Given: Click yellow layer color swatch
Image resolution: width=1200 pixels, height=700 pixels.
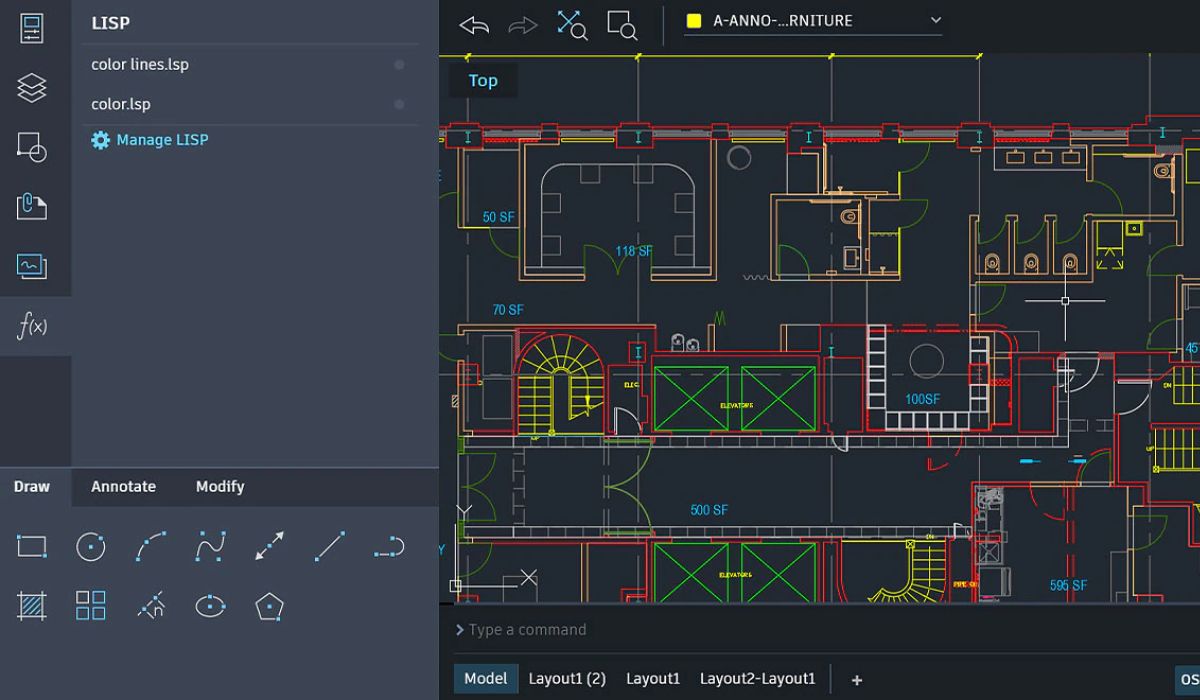Looking at the screenshot, I should (694, 20).
